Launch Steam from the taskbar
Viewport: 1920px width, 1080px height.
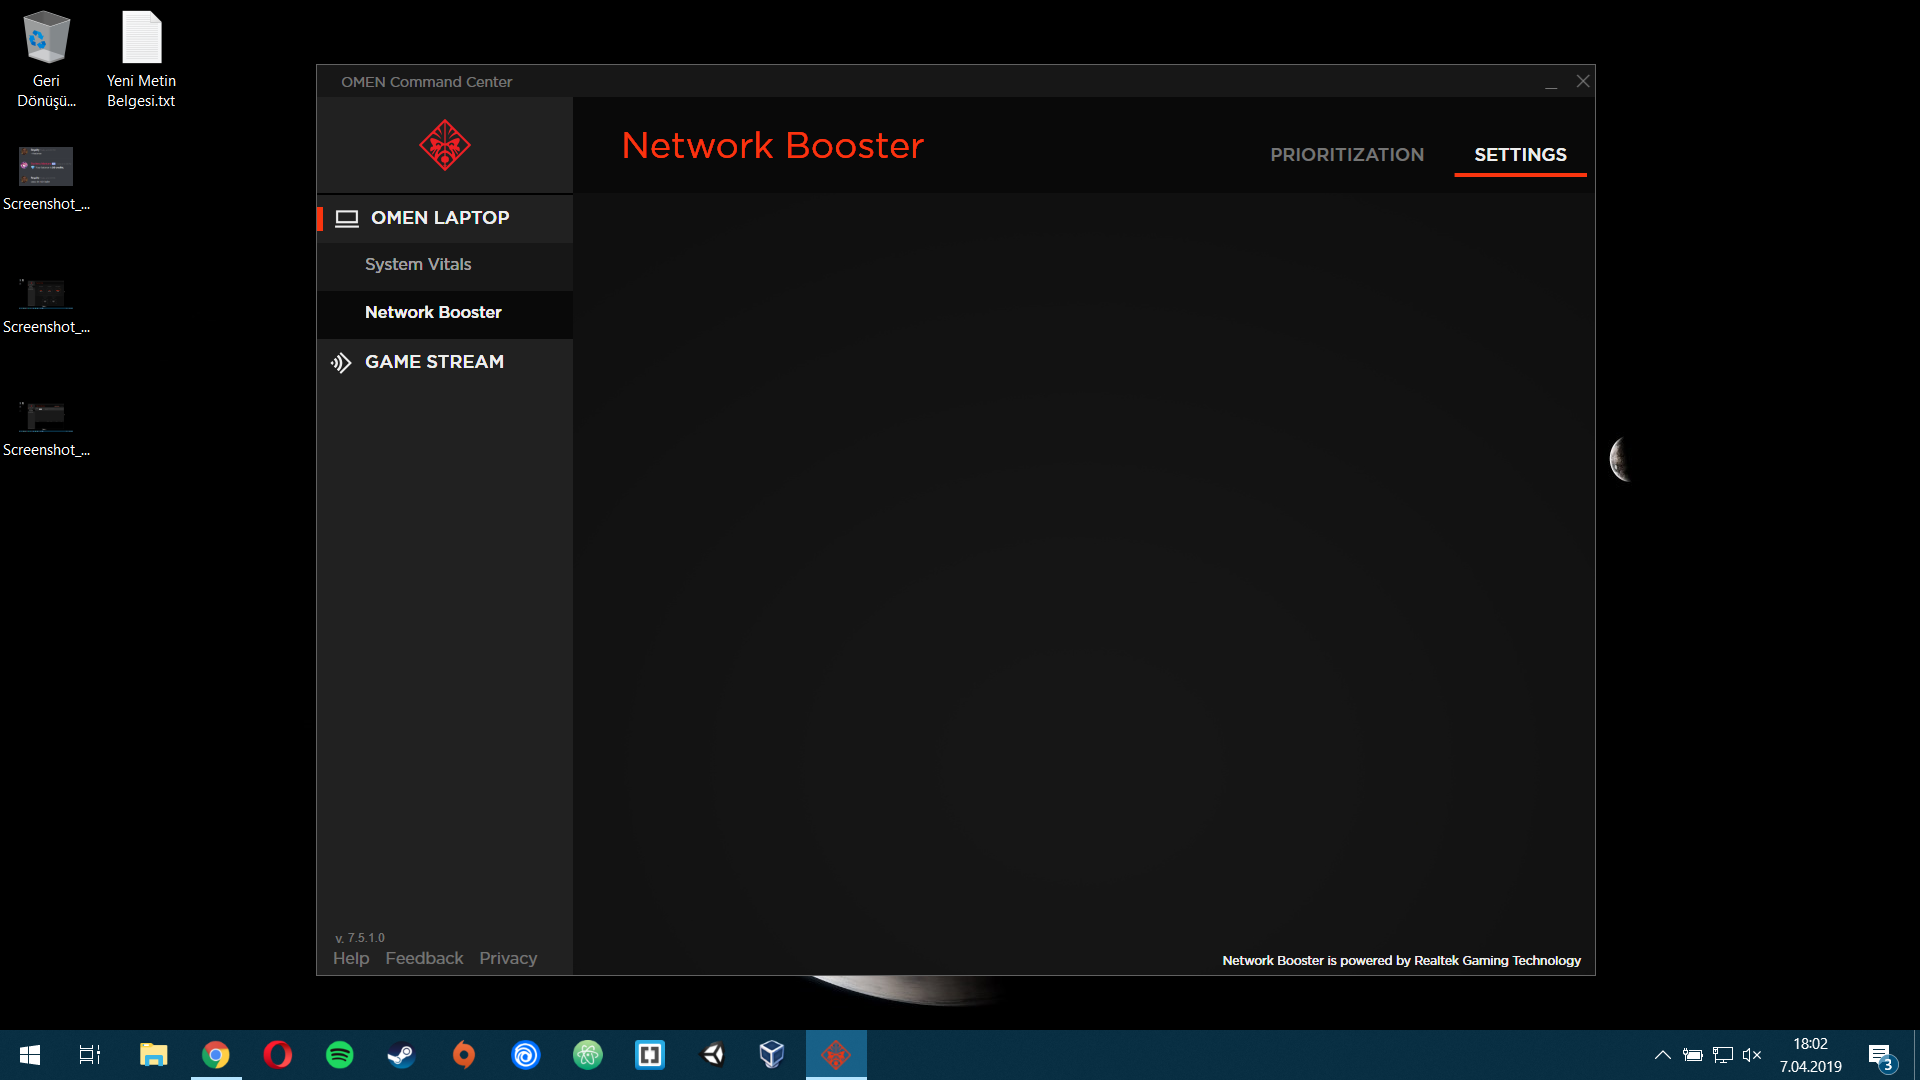[x=402, y=1055]
